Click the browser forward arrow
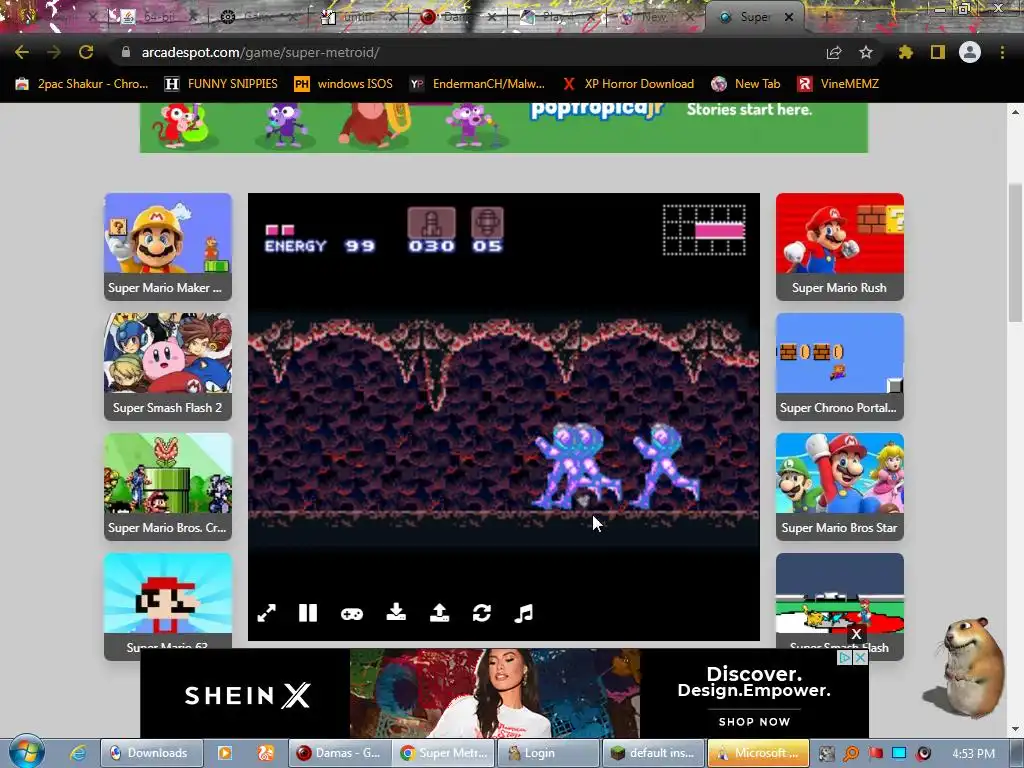The height and width of the screenshot is (768, 1024). [54, 52]
